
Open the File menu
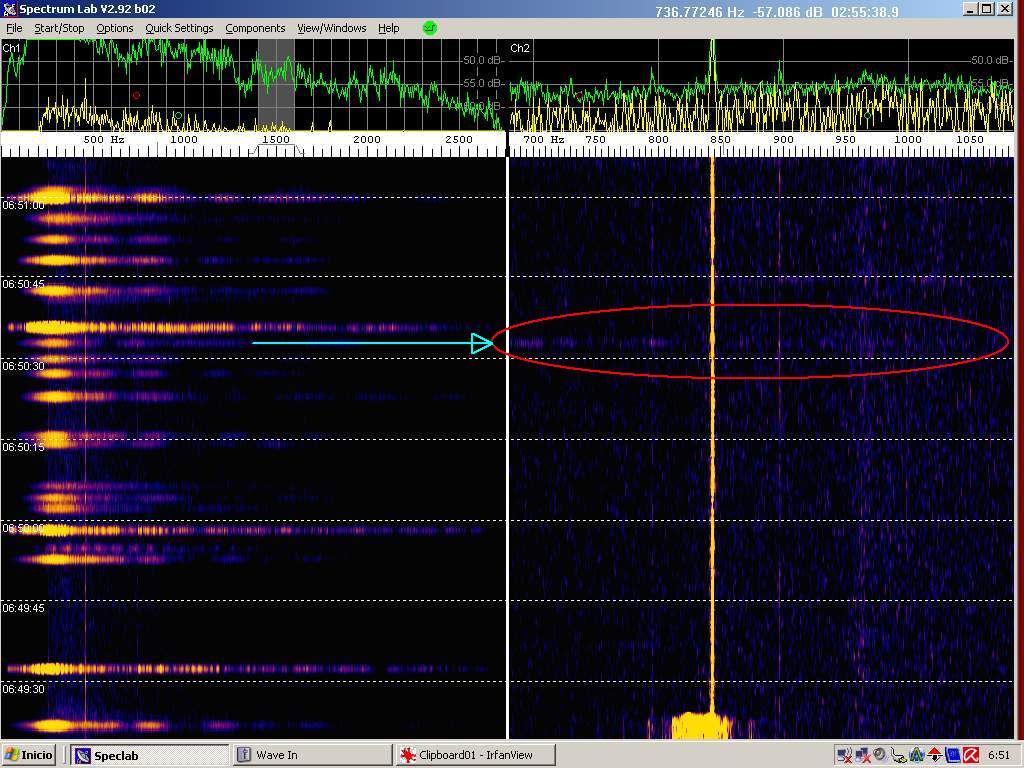click(x=14, y=28)
